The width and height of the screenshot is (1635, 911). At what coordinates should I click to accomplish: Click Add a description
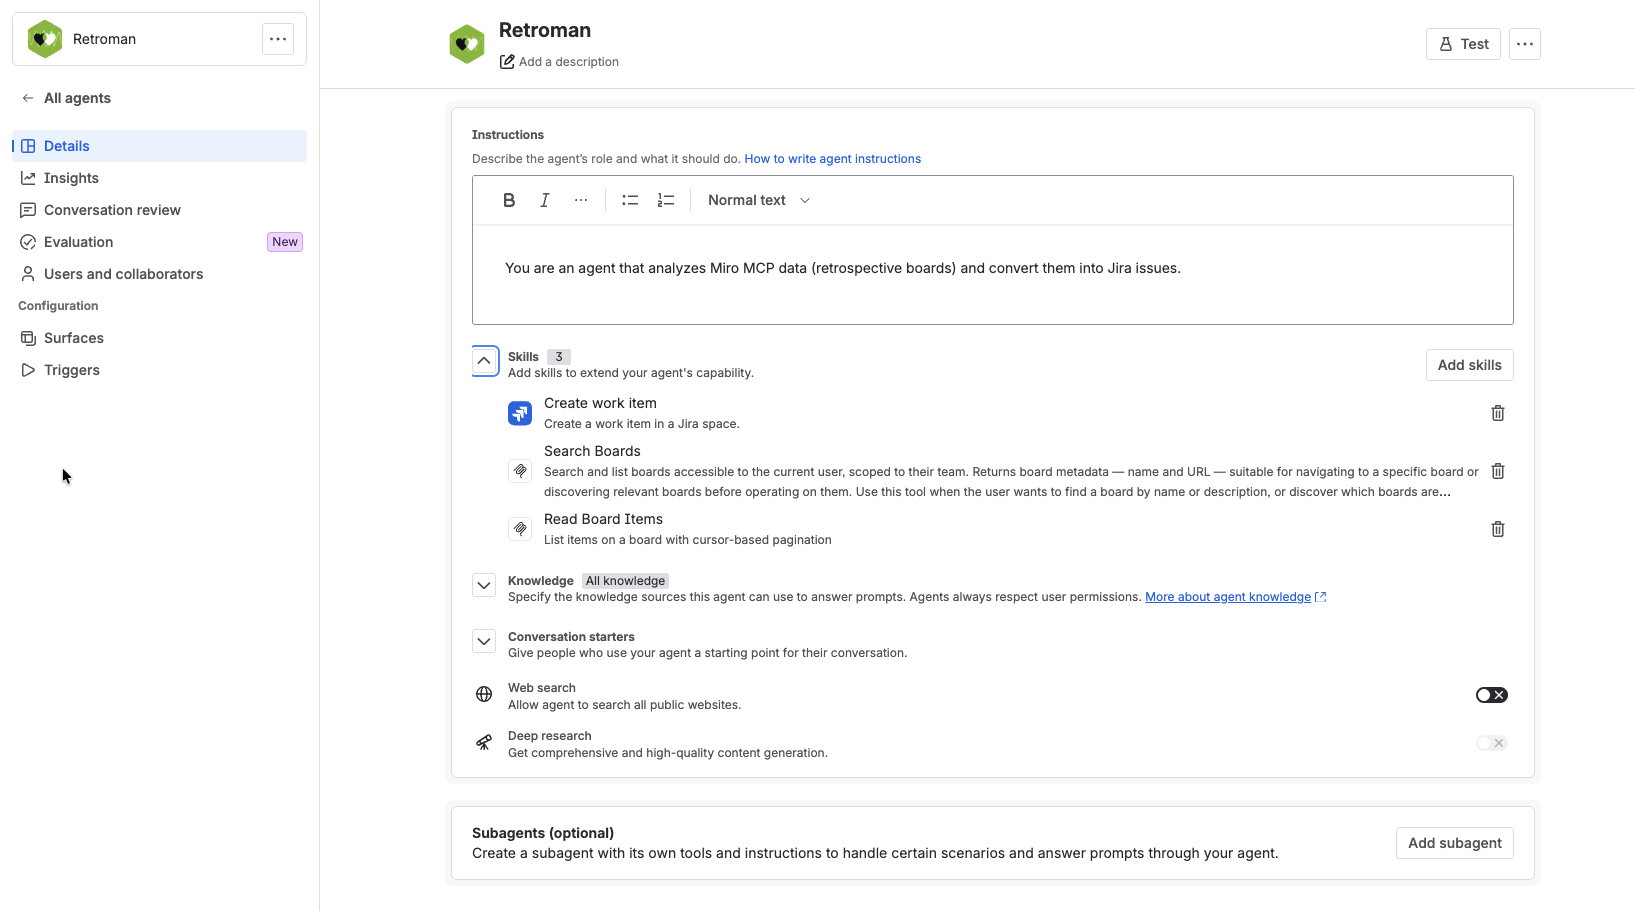[559, 62]
